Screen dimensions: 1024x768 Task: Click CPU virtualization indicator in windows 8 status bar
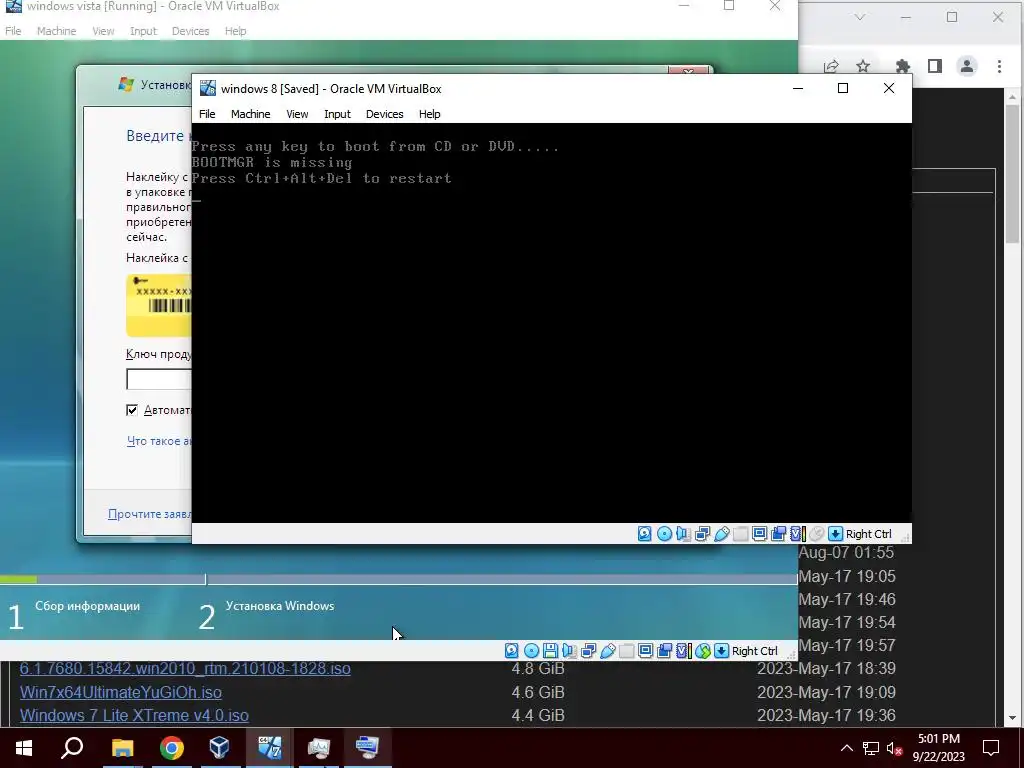pyautogui.click(x=797, y=534)
